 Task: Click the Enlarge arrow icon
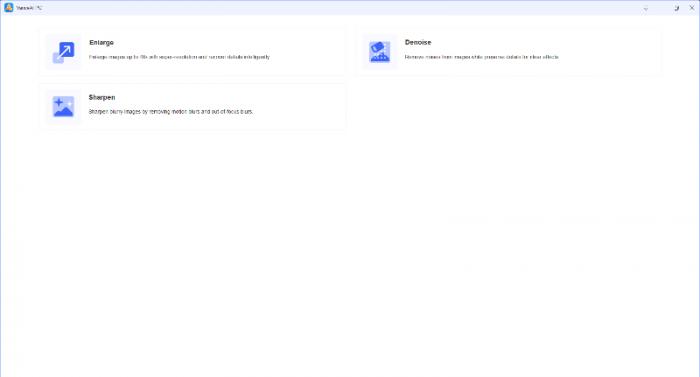[x=63, y=52]
